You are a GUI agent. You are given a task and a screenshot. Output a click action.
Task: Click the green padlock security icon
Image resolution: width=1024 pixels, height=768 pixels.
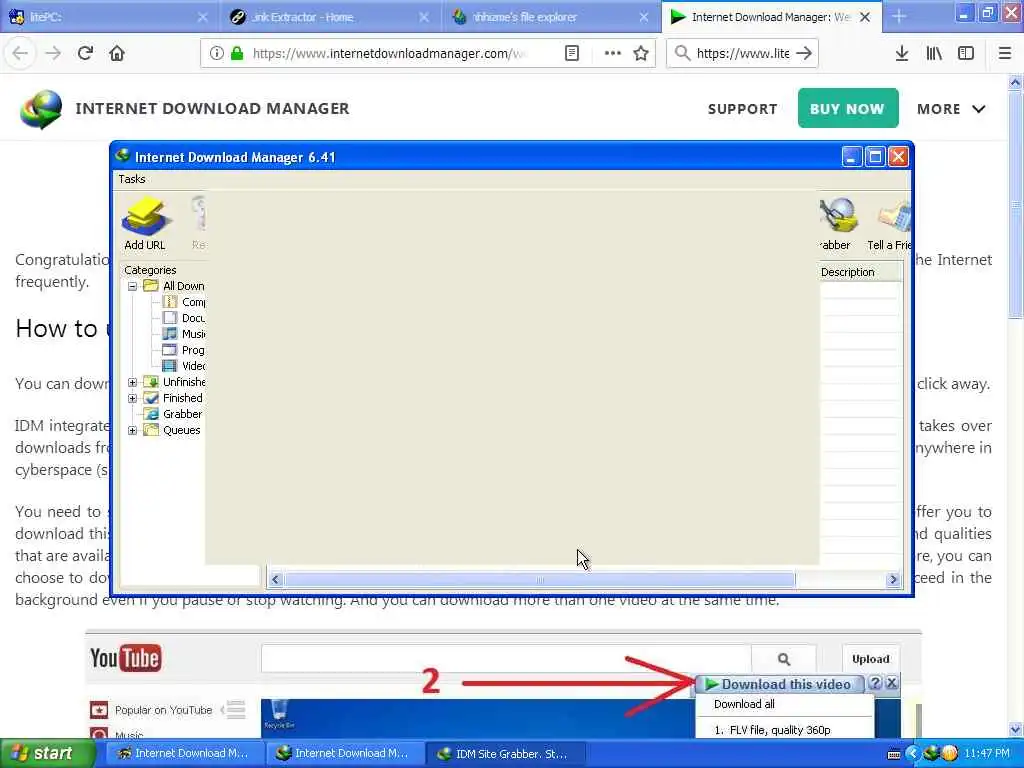click(237, 53)
